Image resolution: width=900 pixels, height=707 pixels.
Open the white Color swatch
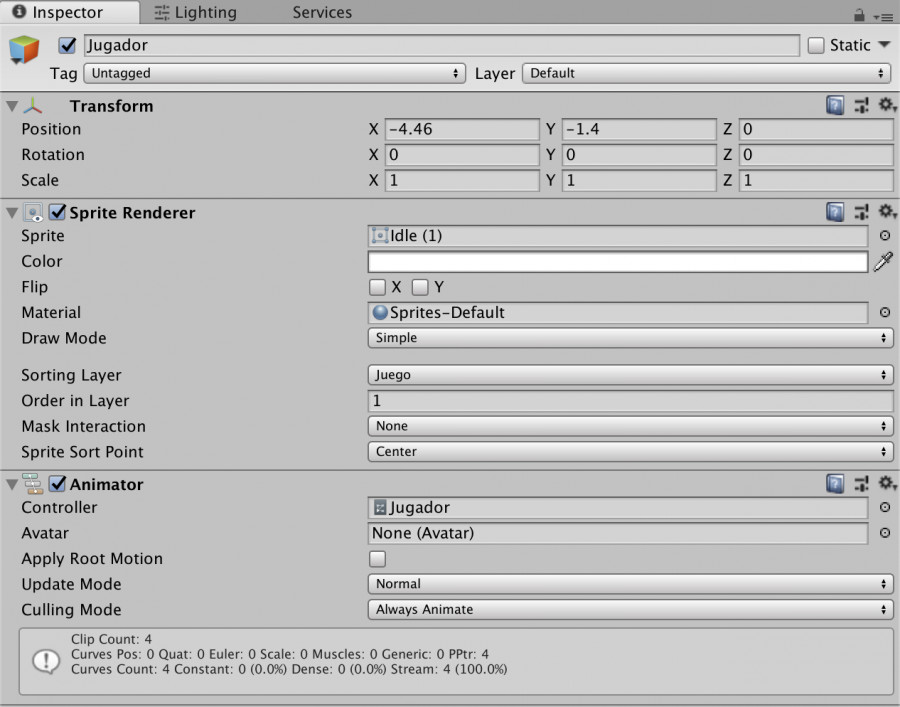(x=618, y=262)
